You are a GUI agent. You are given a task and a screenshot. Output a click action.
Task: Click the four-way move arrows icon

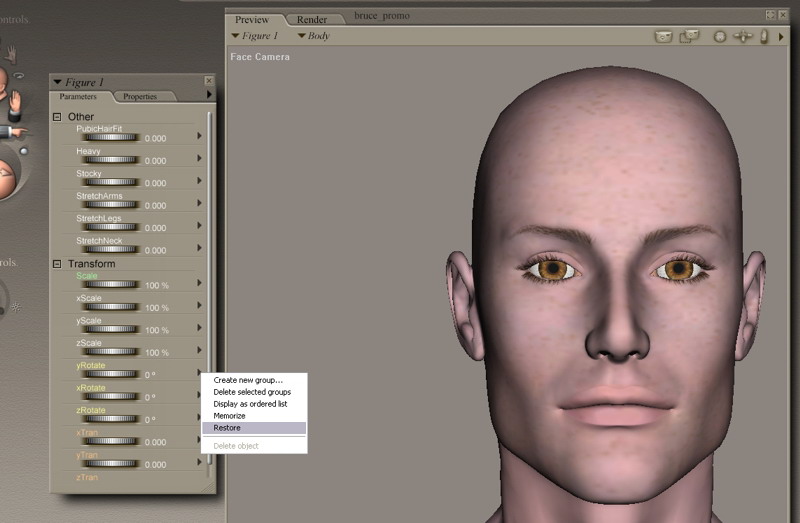tap(743, 37)
